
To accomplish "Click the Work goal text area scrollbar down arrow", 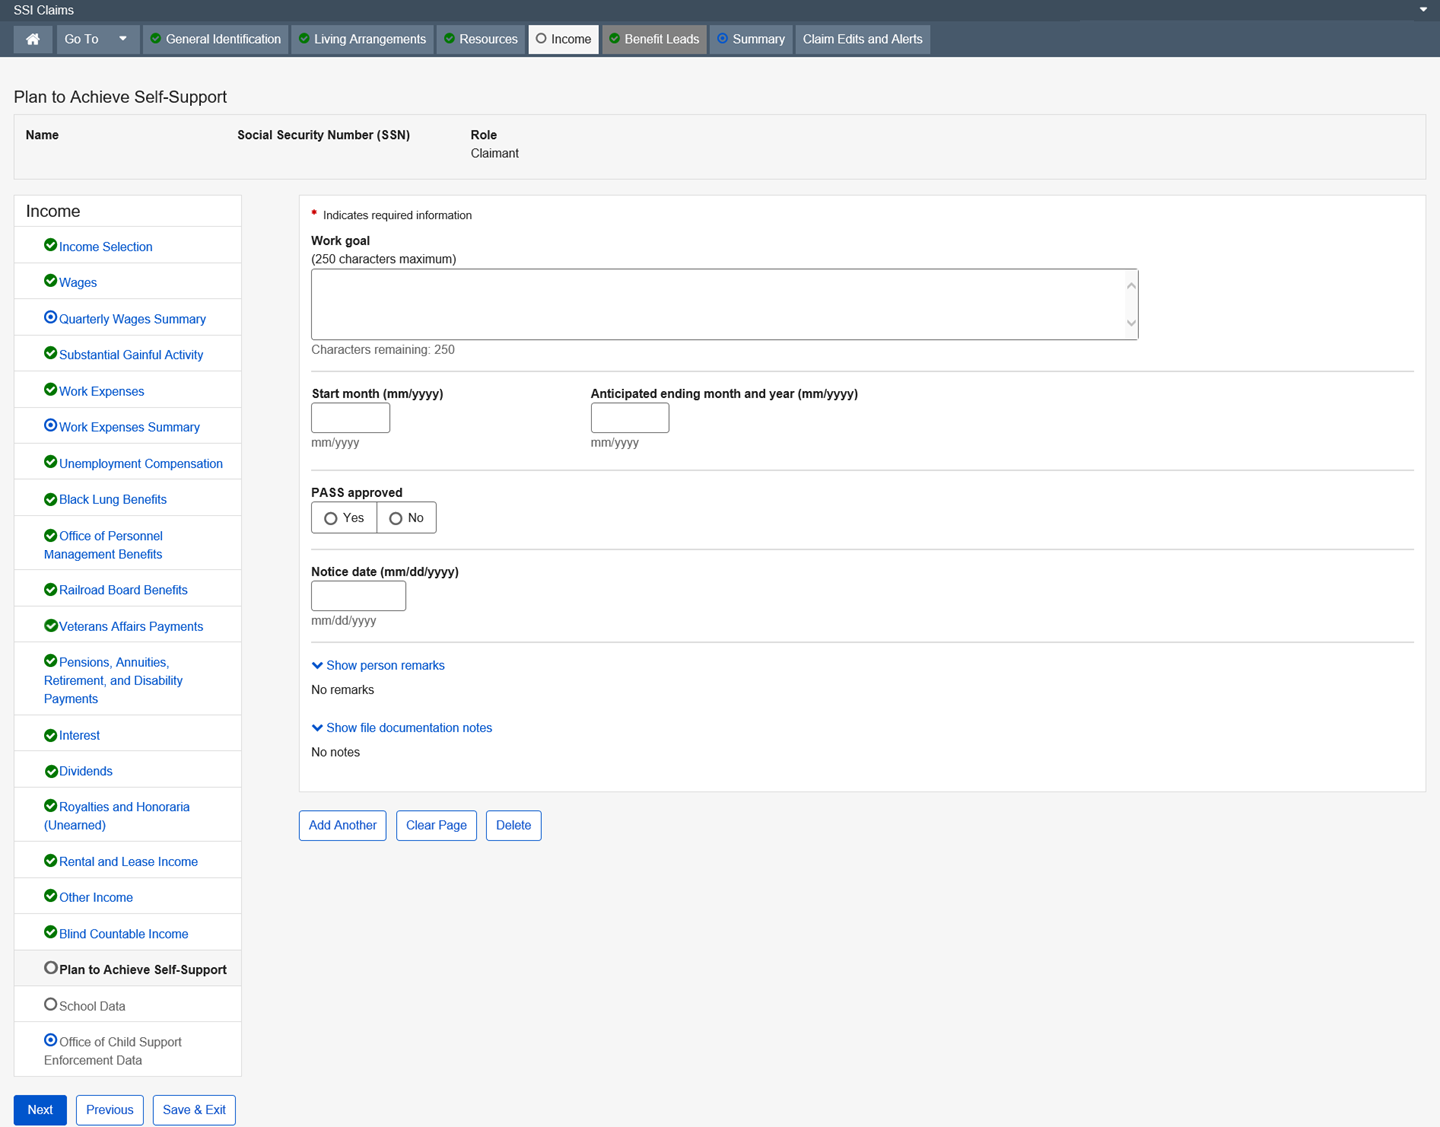I will click(1131, 323).
